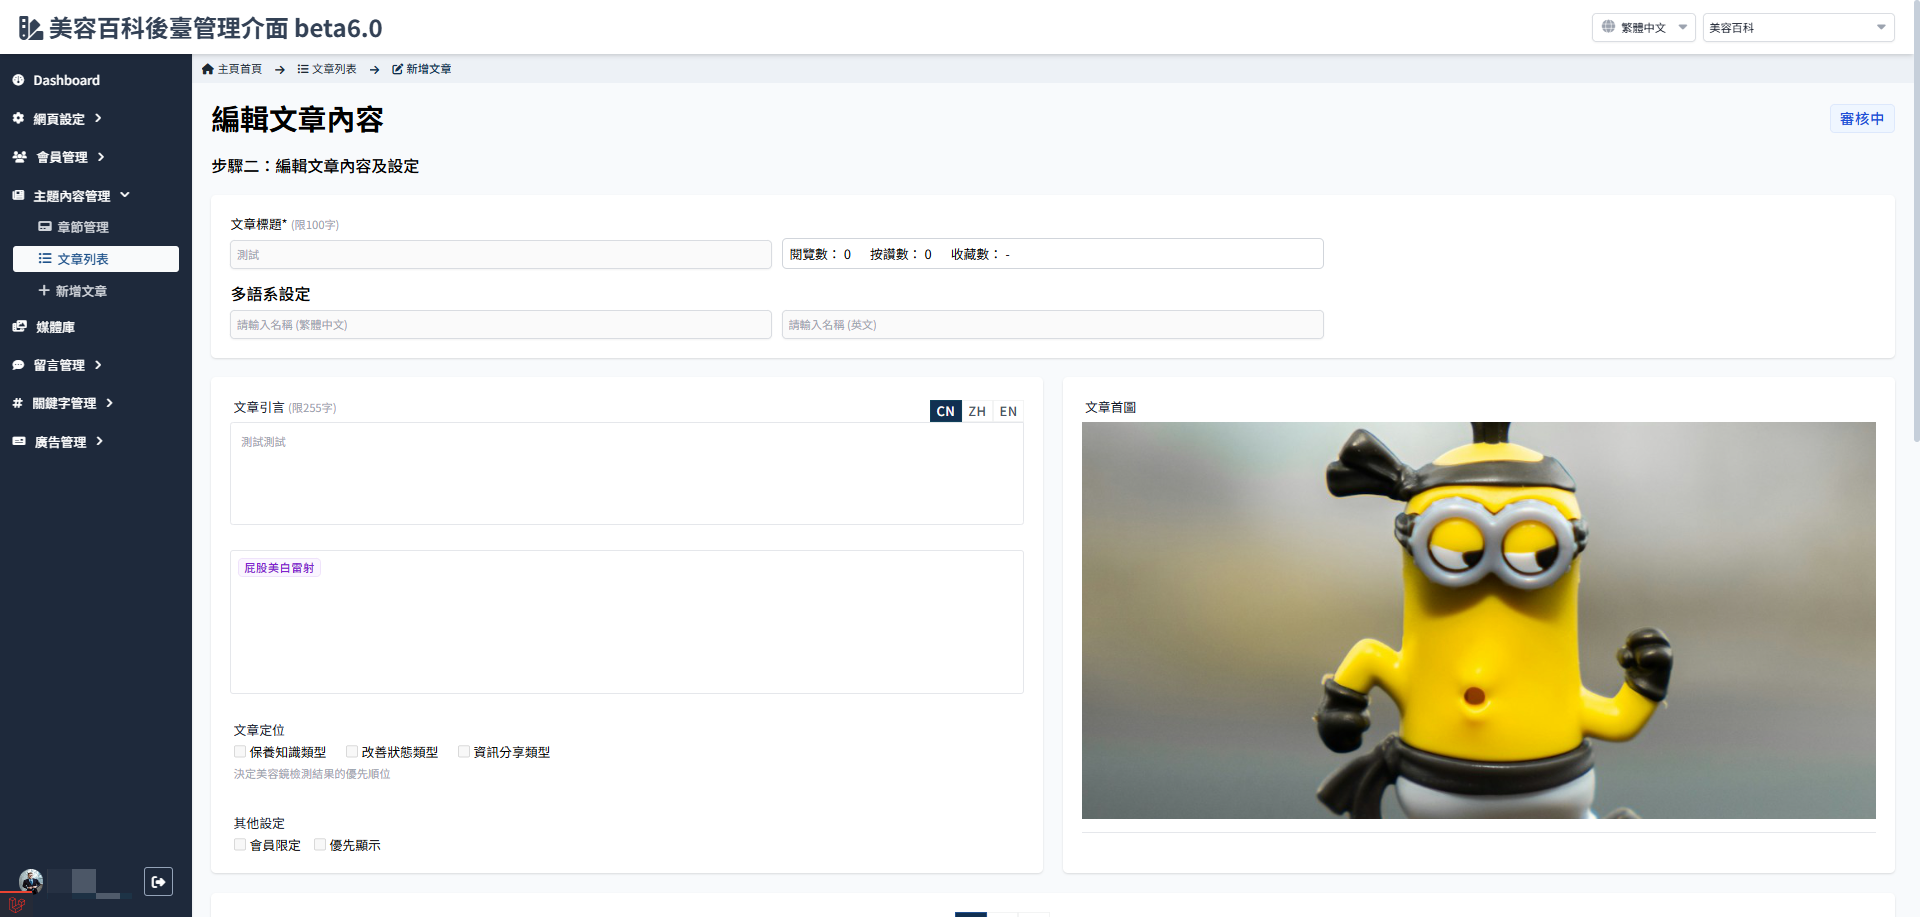Expand the 關鍵字管理 submenu chevron
The image size is (1920, 917).
109,403
